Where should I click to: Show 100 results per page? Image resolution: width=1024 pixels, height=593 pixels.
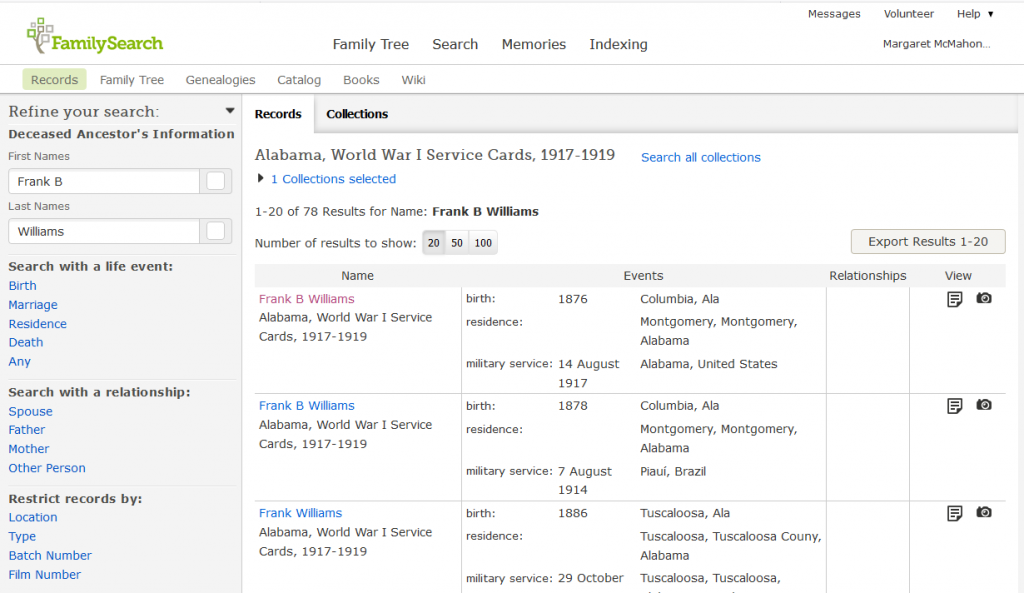pos(483,243)
